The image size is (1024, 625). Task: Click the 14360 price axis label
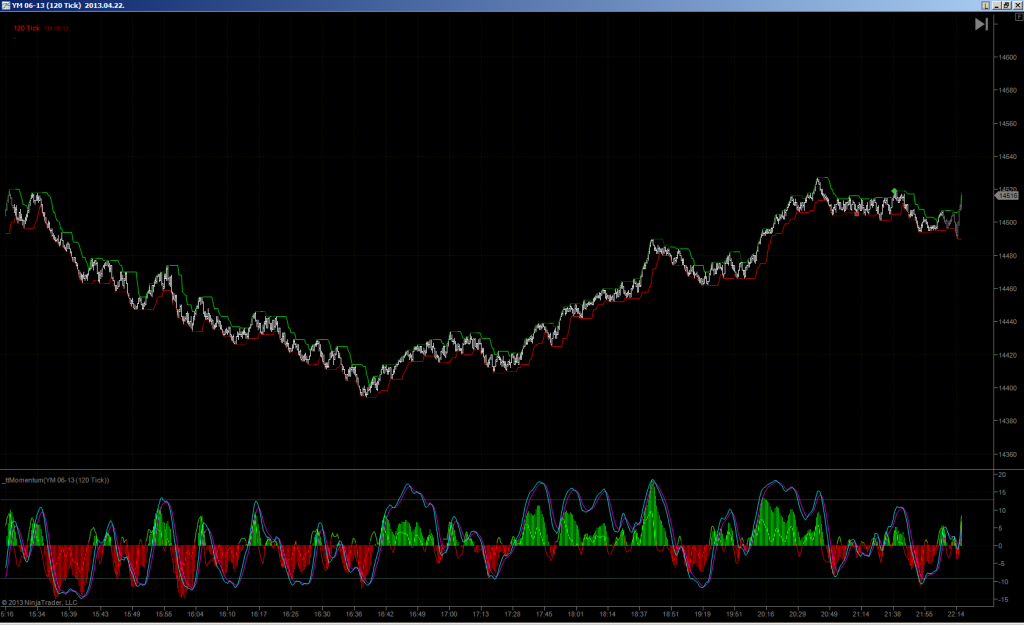(1007, 455)
